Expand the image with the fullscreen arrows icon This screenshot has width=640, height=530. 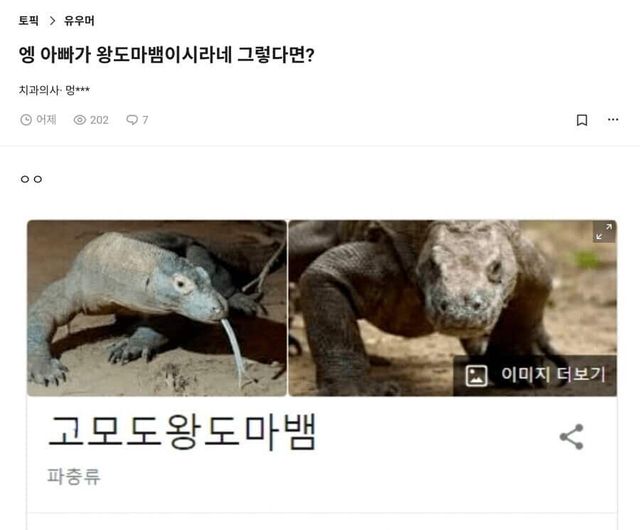coord(604,232)
